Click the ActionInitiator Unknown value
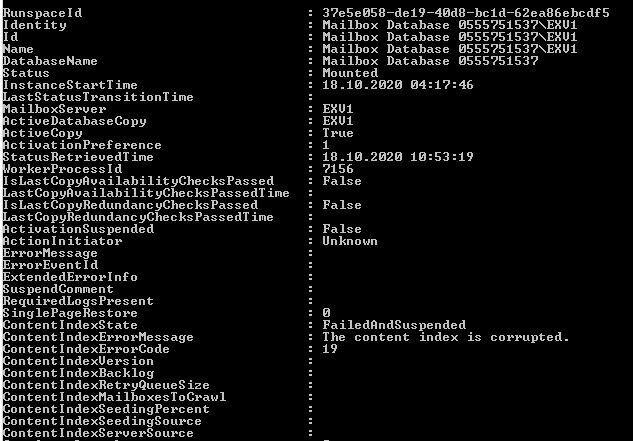Image resolution: width=633 pixels, height=441 pixels. [350, 241]
